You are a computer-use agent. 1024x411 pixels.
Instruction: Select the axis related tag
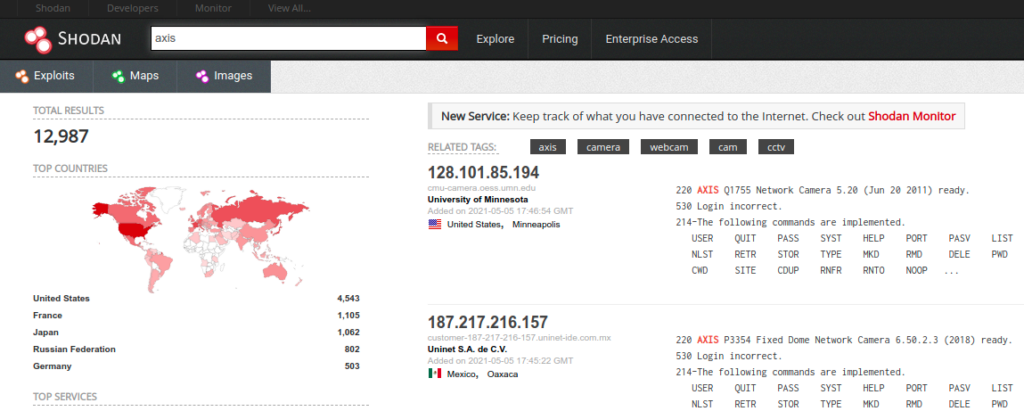click(547, 147)
